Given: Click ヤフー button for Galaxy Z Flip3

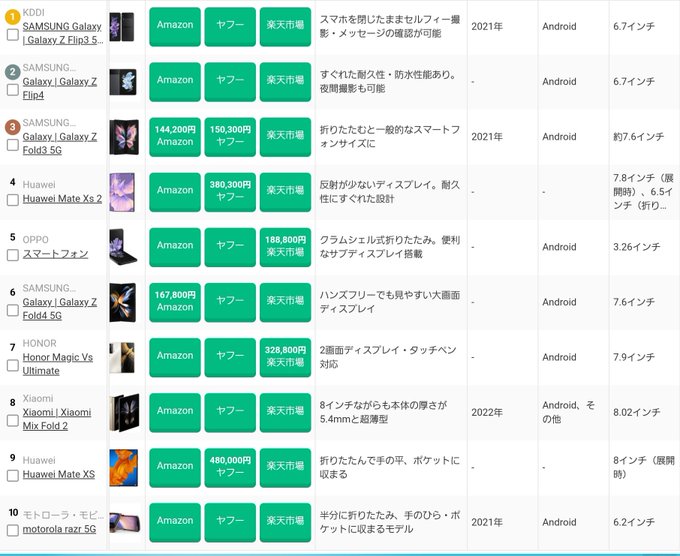Looking at the screenshot, I should (230, 26).
